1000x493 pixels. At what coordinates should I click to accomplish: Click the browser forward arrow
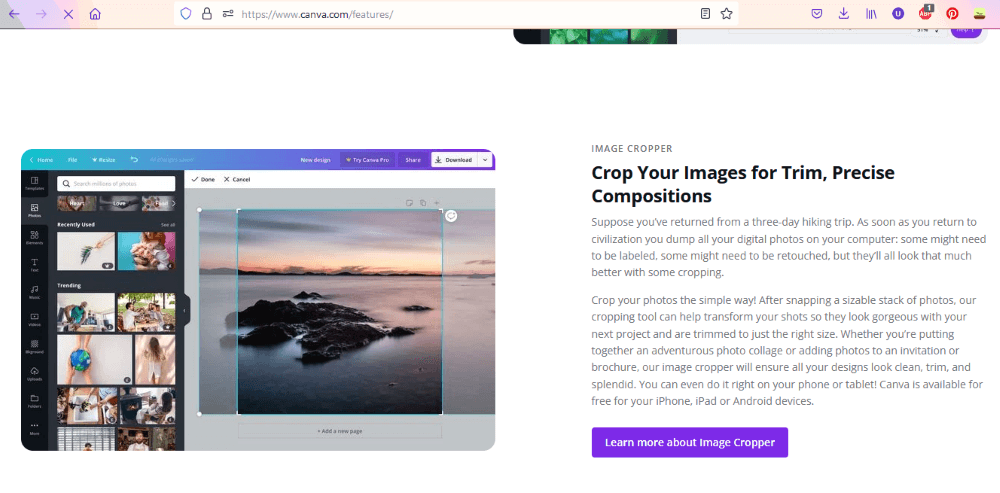[41, 13]
